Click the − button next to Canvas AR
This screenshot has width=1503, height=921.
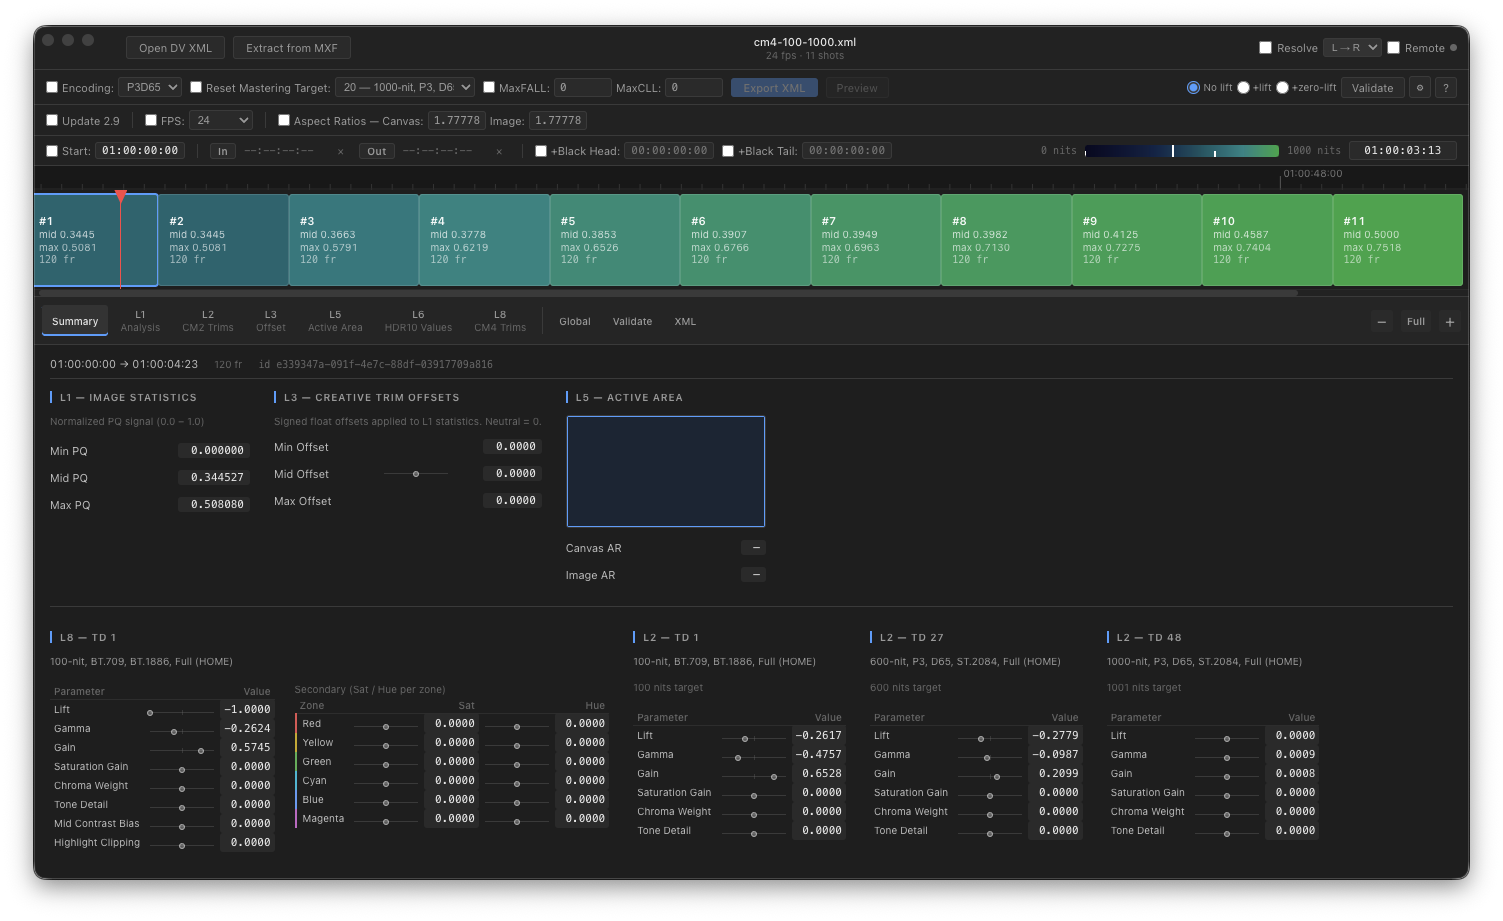(754, 548)
